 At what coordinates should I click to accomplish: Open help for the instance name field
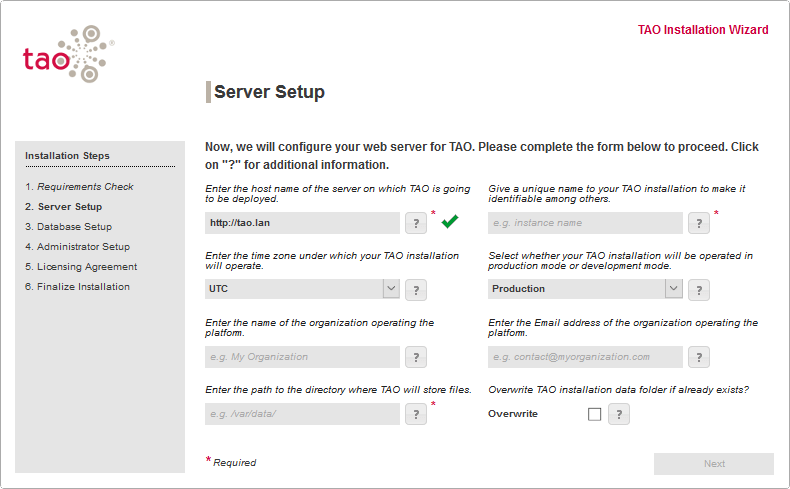click(698, 222)
